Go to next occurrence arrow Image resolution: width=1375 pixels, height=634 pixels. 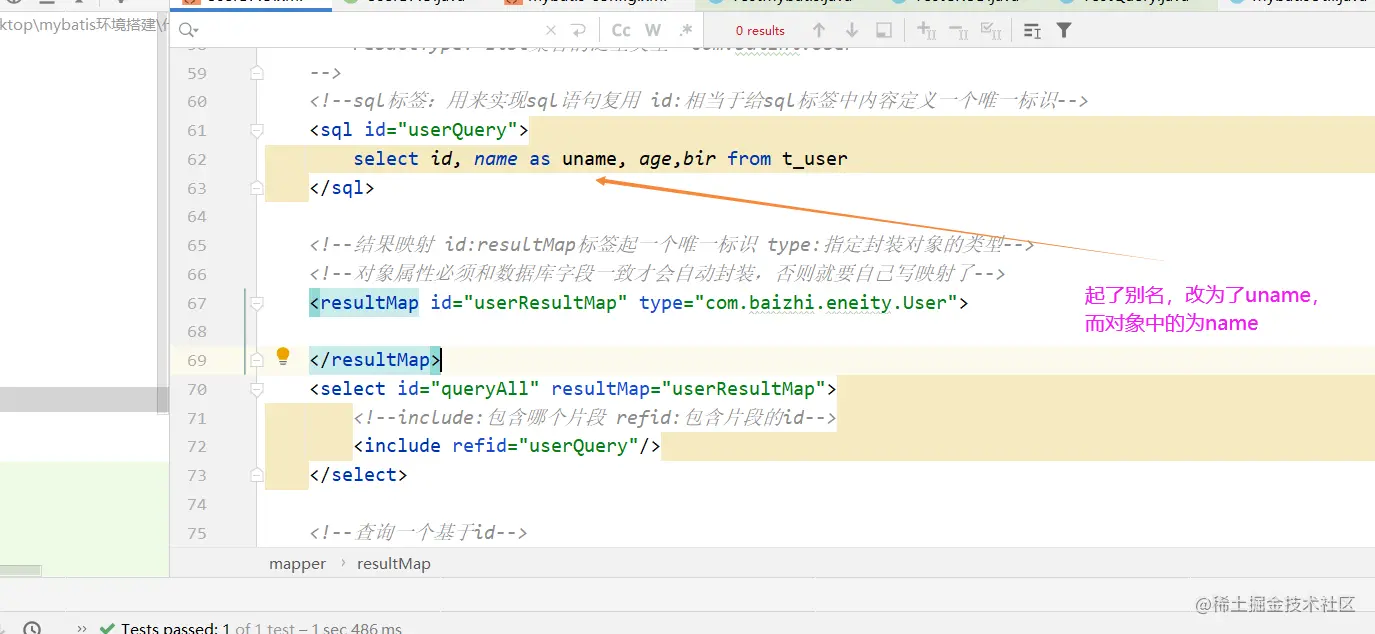click(x=851, y=31)
